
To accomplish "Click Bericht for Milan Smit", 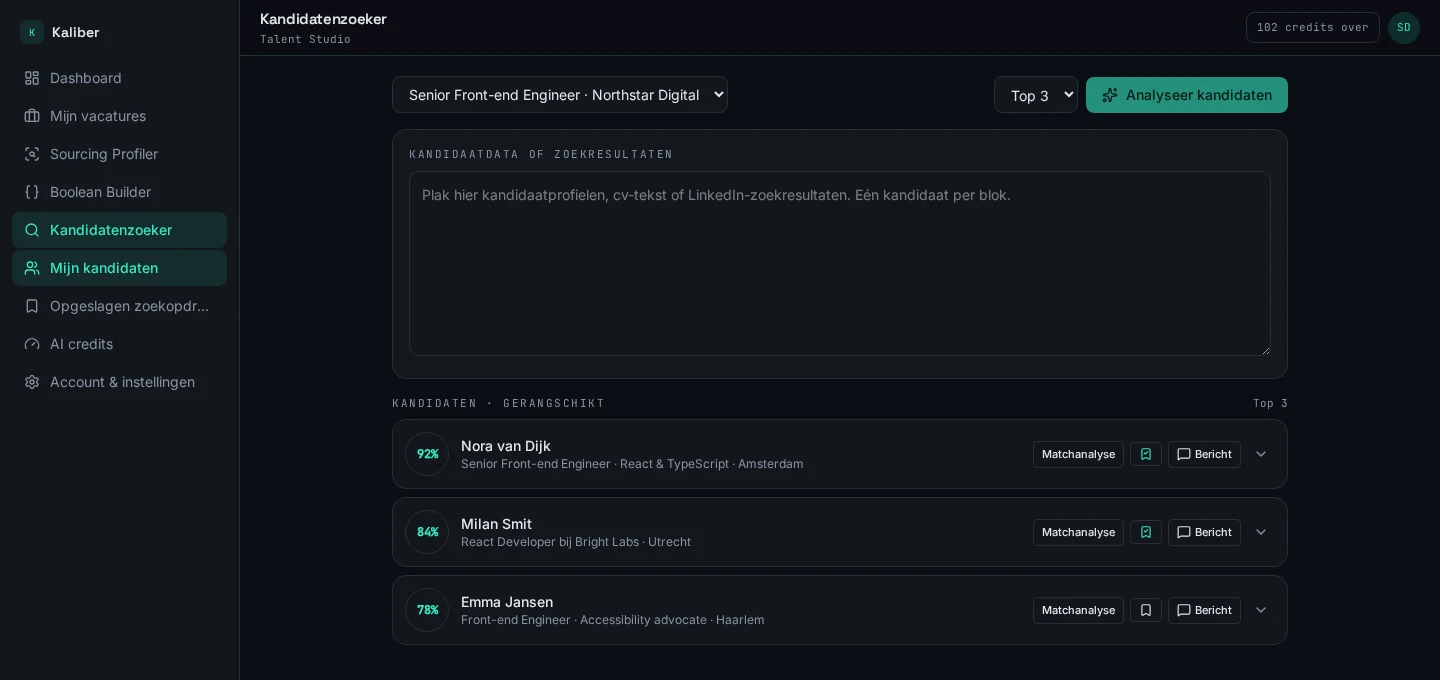I will click(x=1204, y=532).
